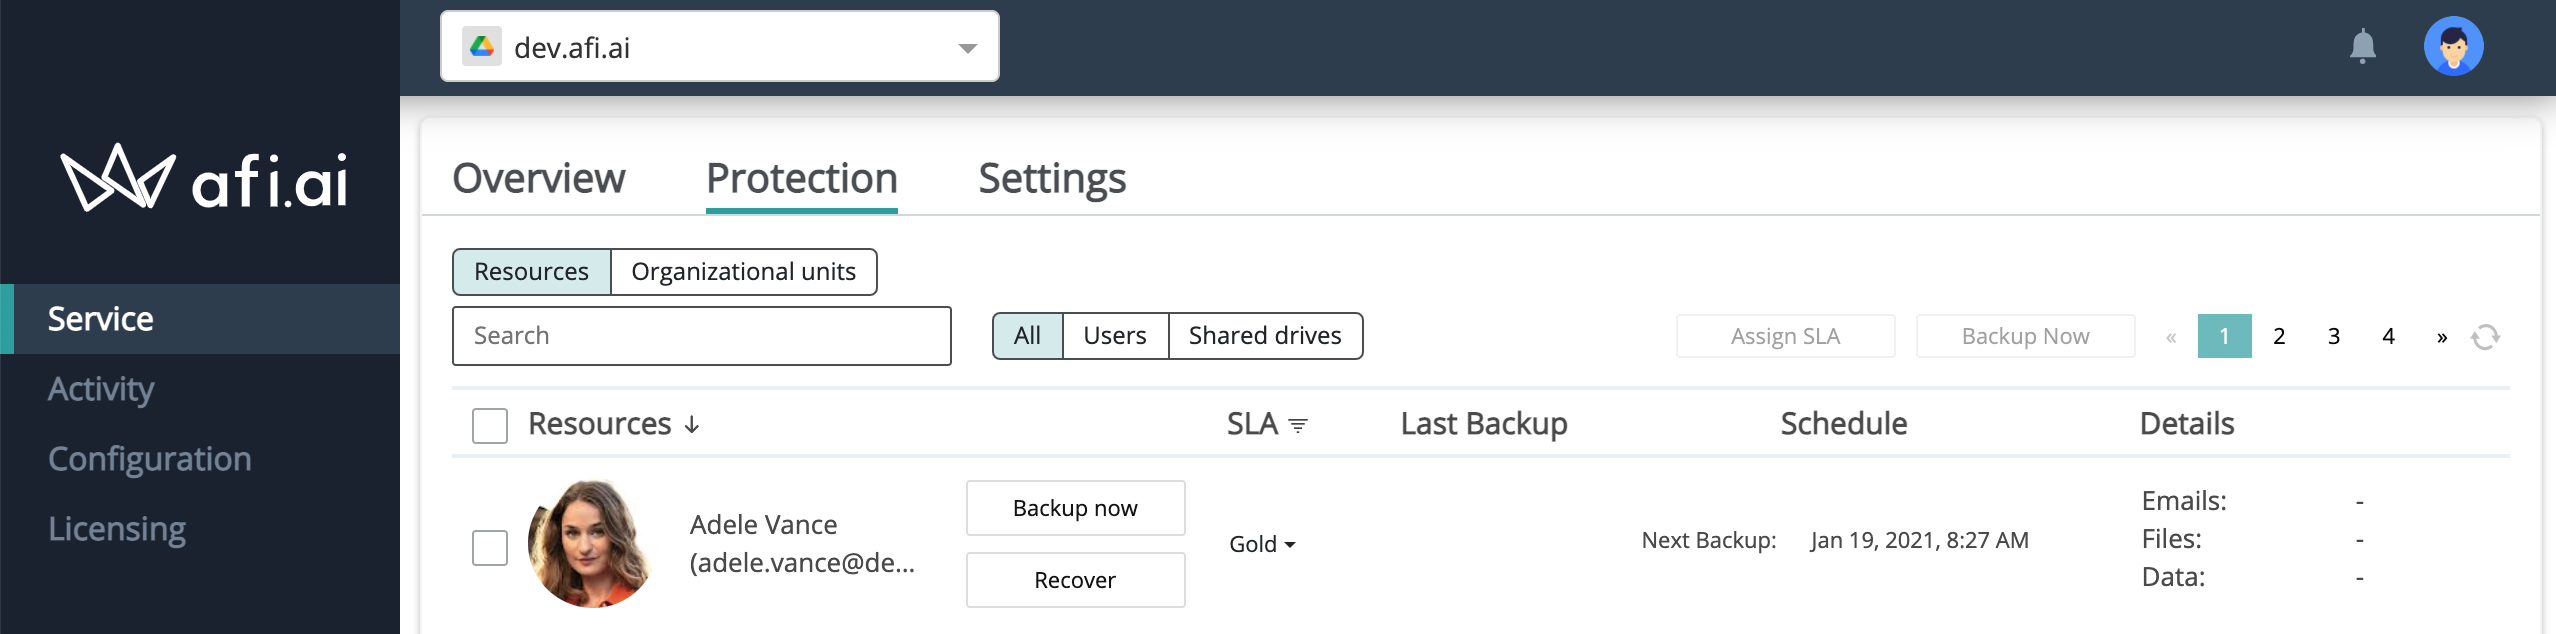Sort resources with the down arrow
2556x634 pixels.
click(692, 425)
